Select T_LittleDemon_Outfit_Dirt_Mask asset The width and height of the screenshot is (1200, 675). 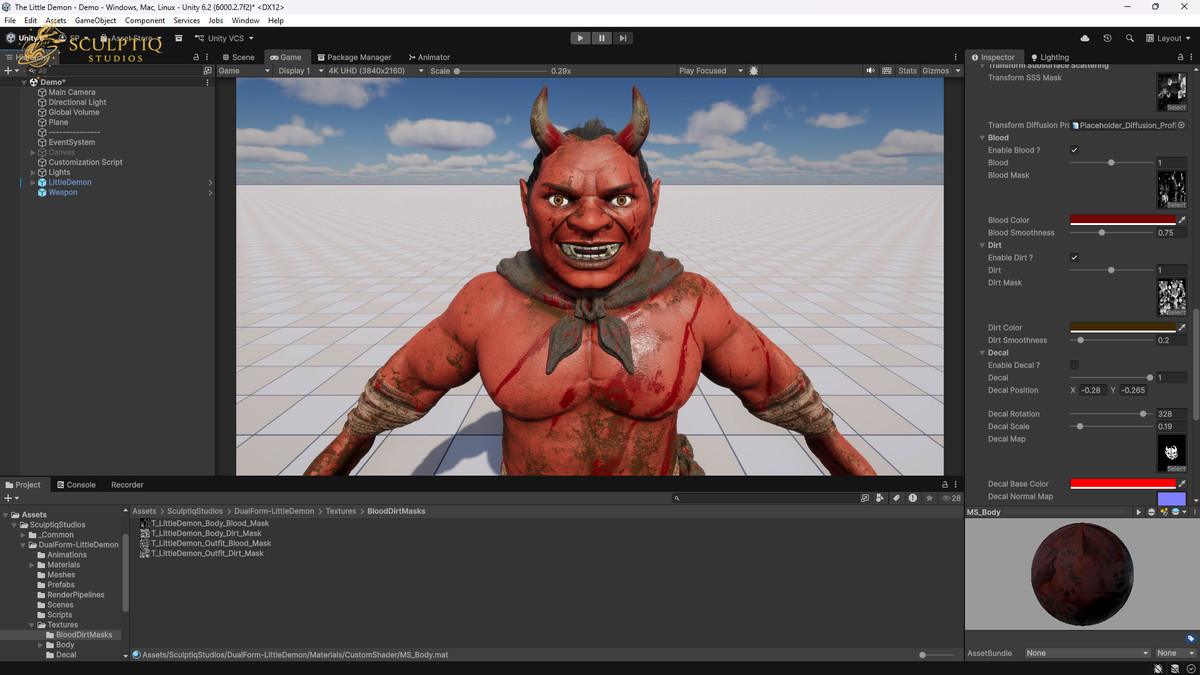[202, 553]
